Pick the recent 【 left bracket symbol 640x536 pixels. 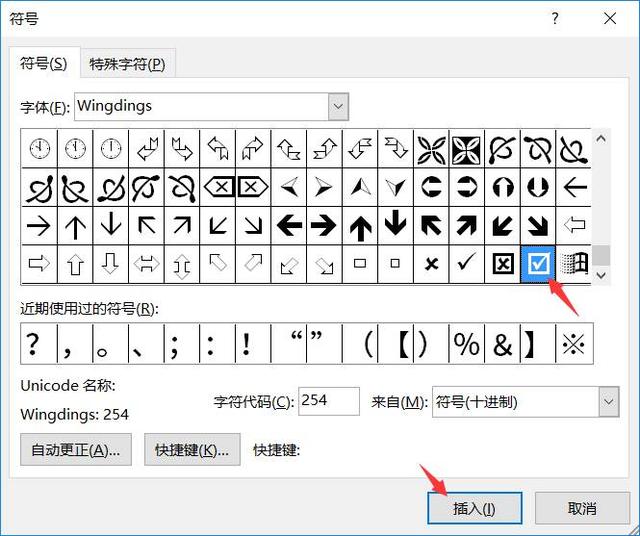point(396,344)
